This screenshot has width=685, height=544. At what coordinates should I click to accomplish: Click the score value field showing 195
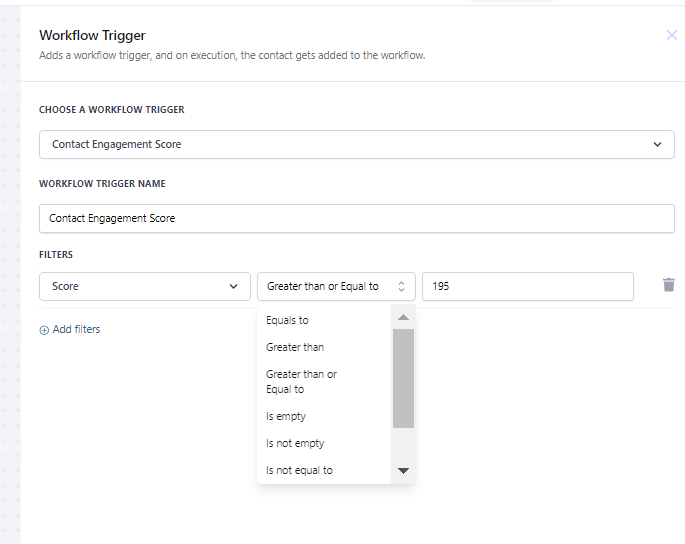527,286
